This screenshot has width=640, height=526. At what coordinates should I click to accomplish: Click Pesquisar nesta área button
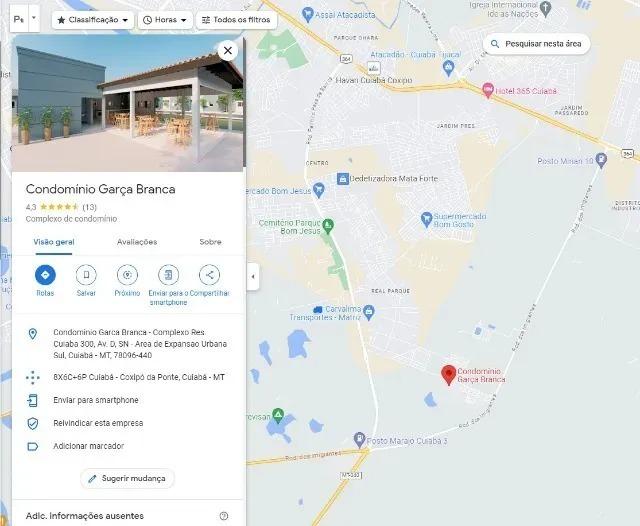[x=537, y=44]
